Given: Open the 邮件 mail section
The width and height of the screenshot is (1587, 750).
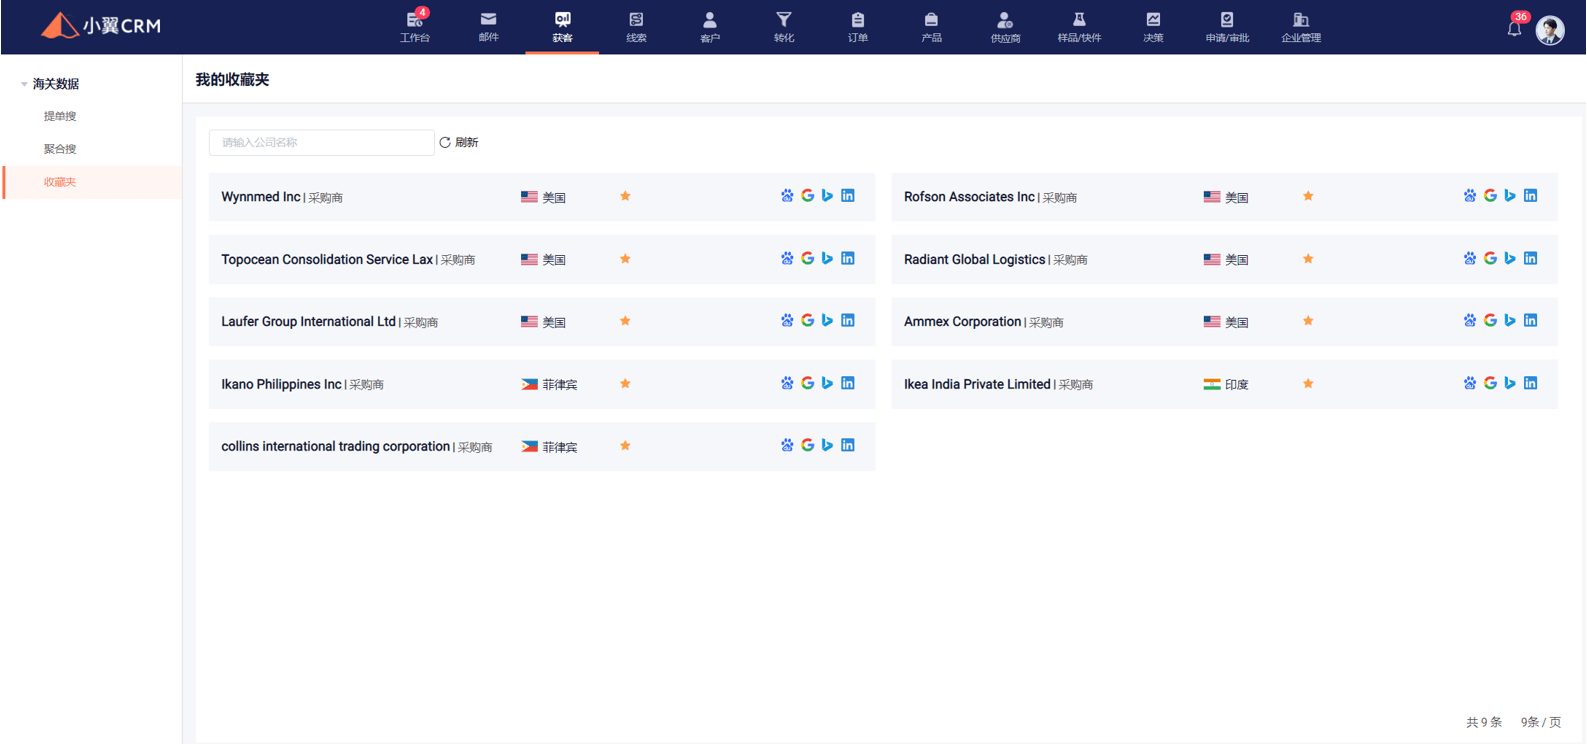Looking at the screenshot, I should point(488,27).
